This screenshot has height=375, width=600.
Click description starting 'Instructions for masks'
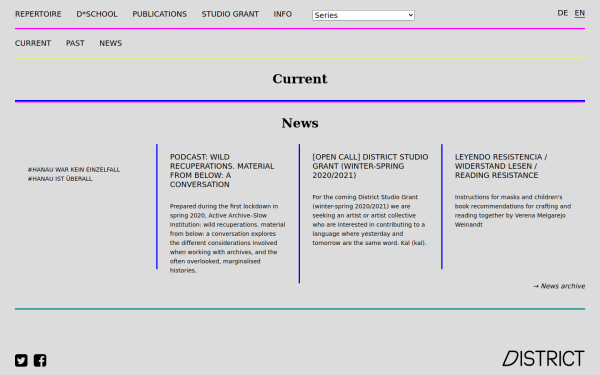(x=513, y=210)
